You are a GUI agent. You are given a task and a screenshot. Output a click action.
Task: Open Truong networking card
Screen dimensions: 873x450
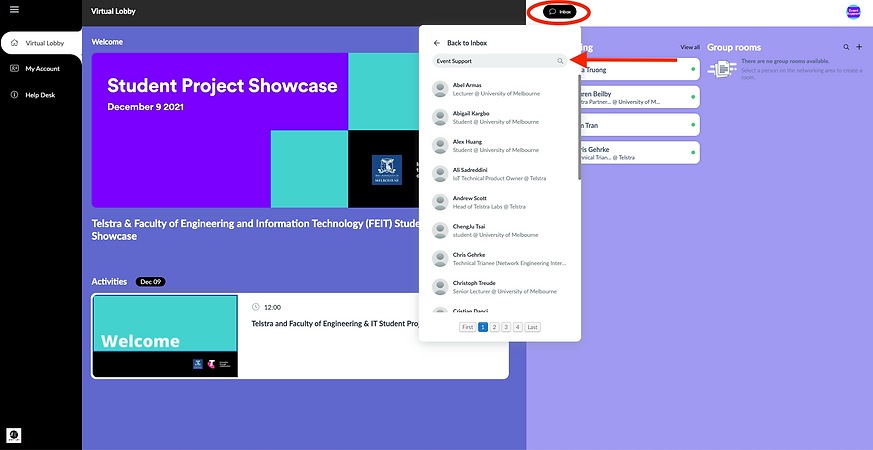point(640,69)
